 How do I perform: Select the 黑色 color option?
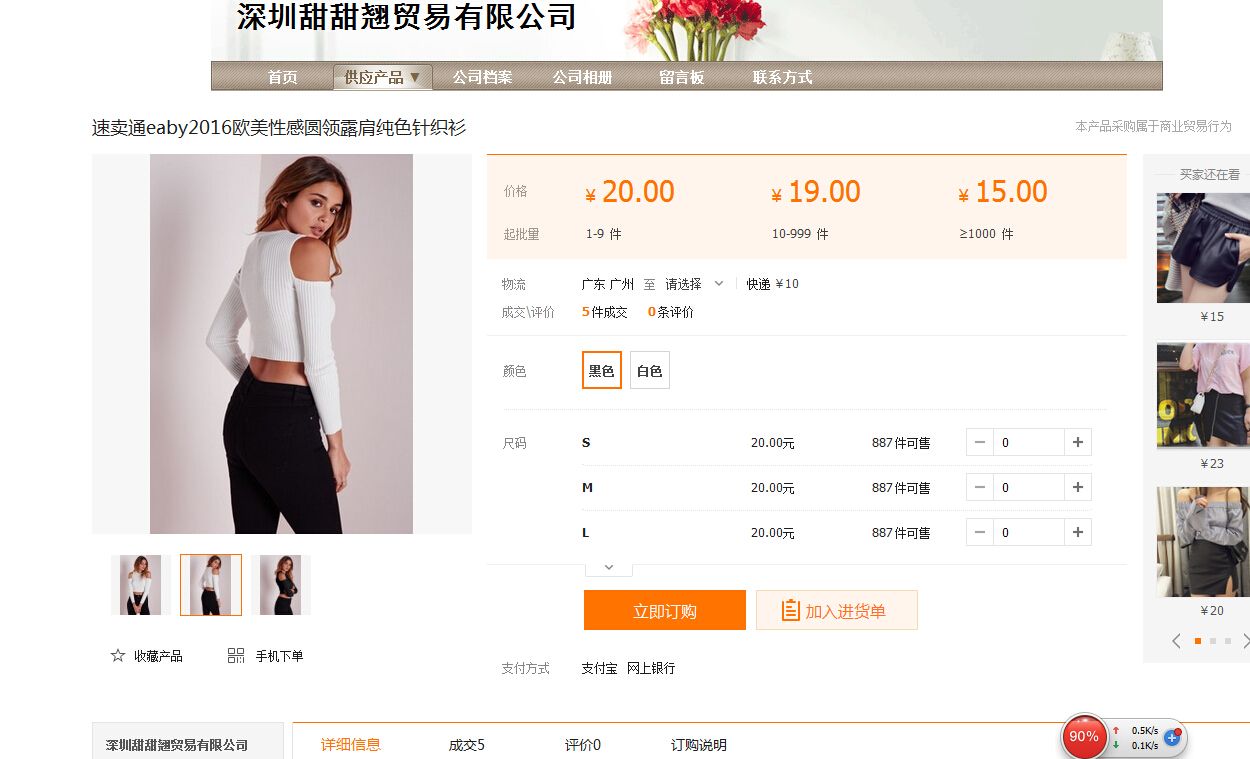(x=601, y=370)
